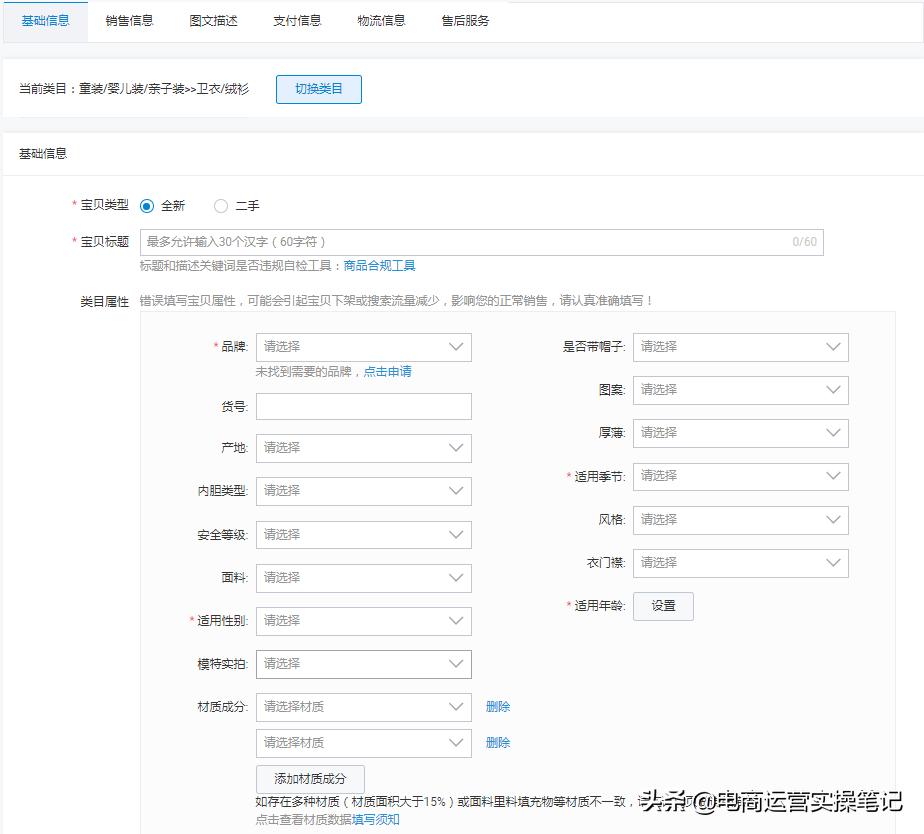This screenshot has width=924, height=834.
Task: Expand the 适用季节 (season) dropdown
Action: [740, 476]
